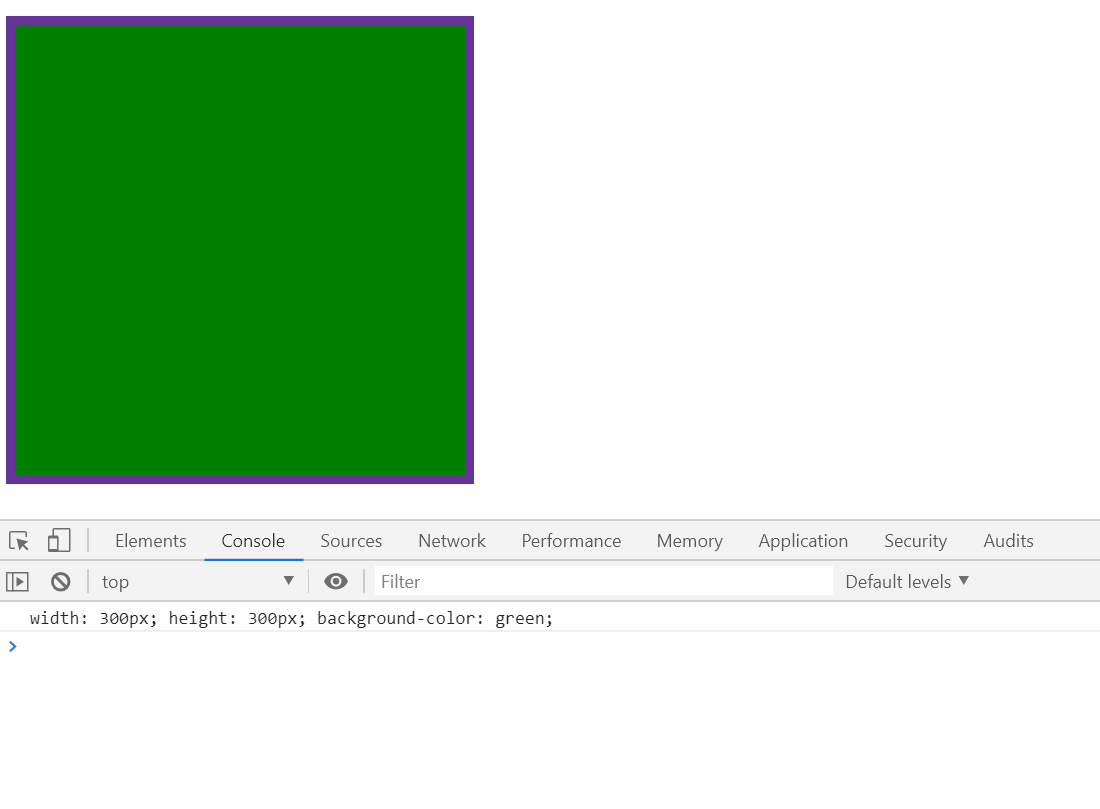This screenshot has width=1100, height=809.
Task: Switch to the Memory tab
Action: 690,541
